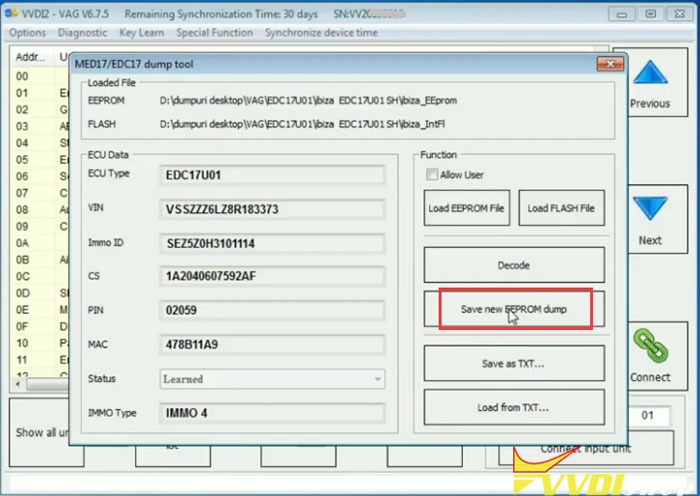Click the Load FLASH File button
The height and width of the screenshot is (496, 700).
point(561,208)
